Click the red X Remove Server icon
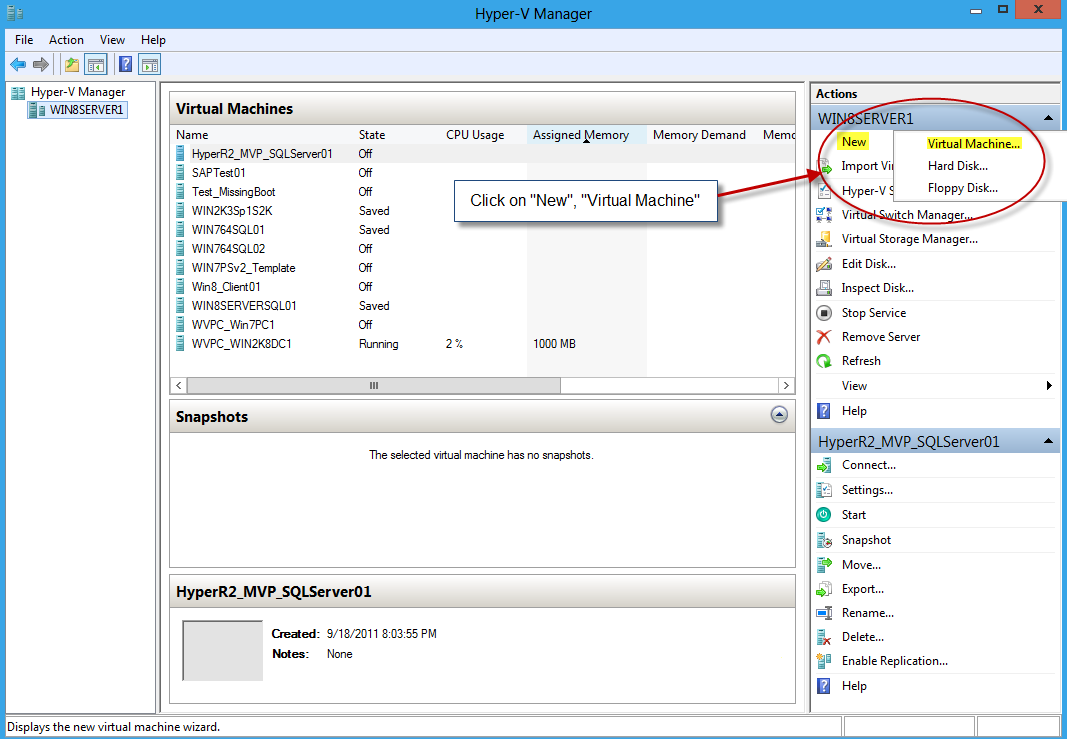1067x739 pixels. pyautogui.click(x=824, y=337)
